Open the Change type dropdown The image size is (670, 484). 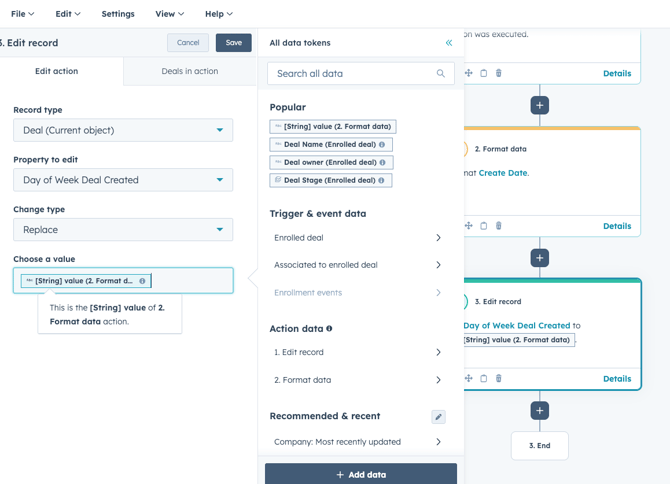tap(123, 230)
